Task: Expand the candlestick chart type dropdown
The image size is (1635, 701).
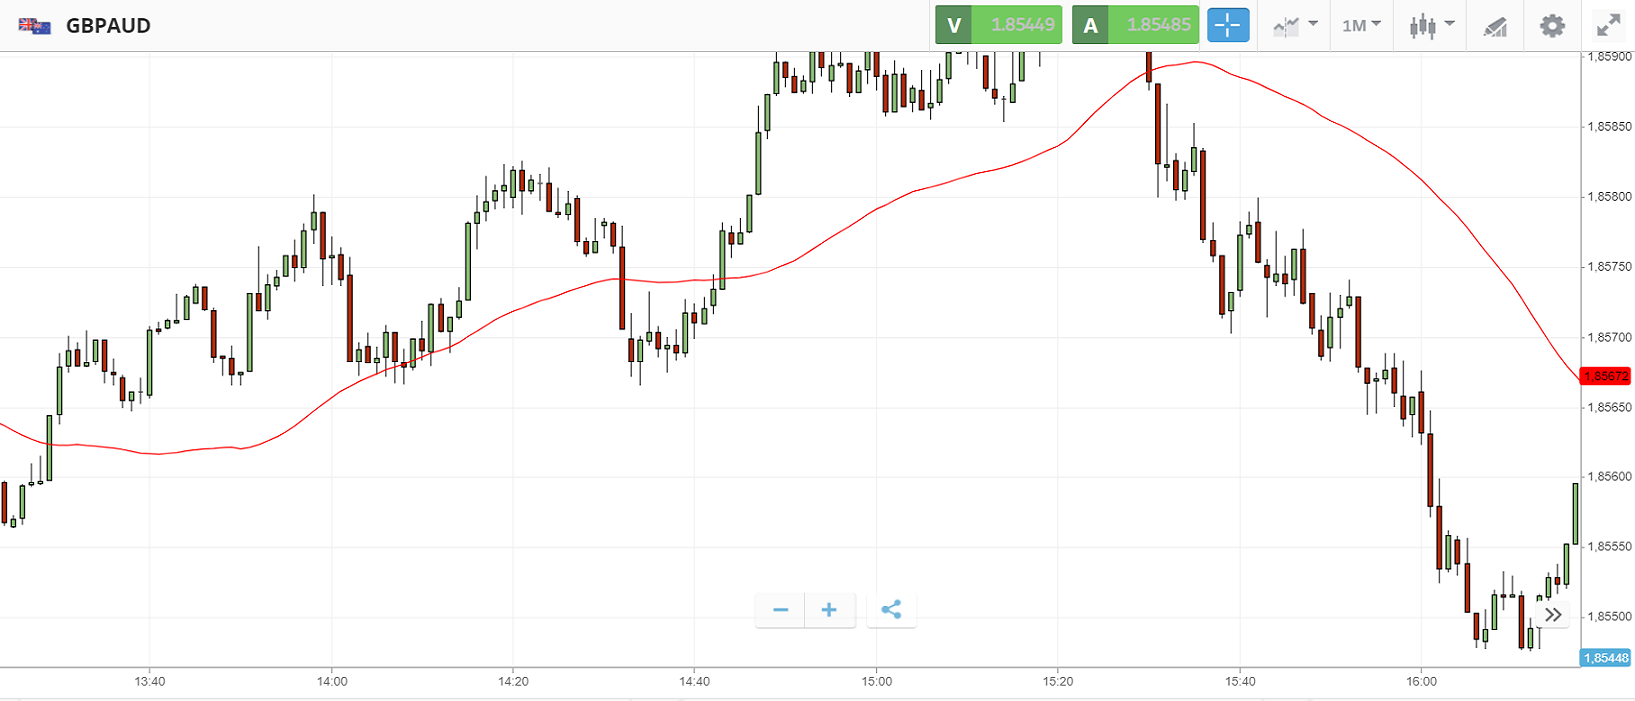Action: (x=1431, y=25)
